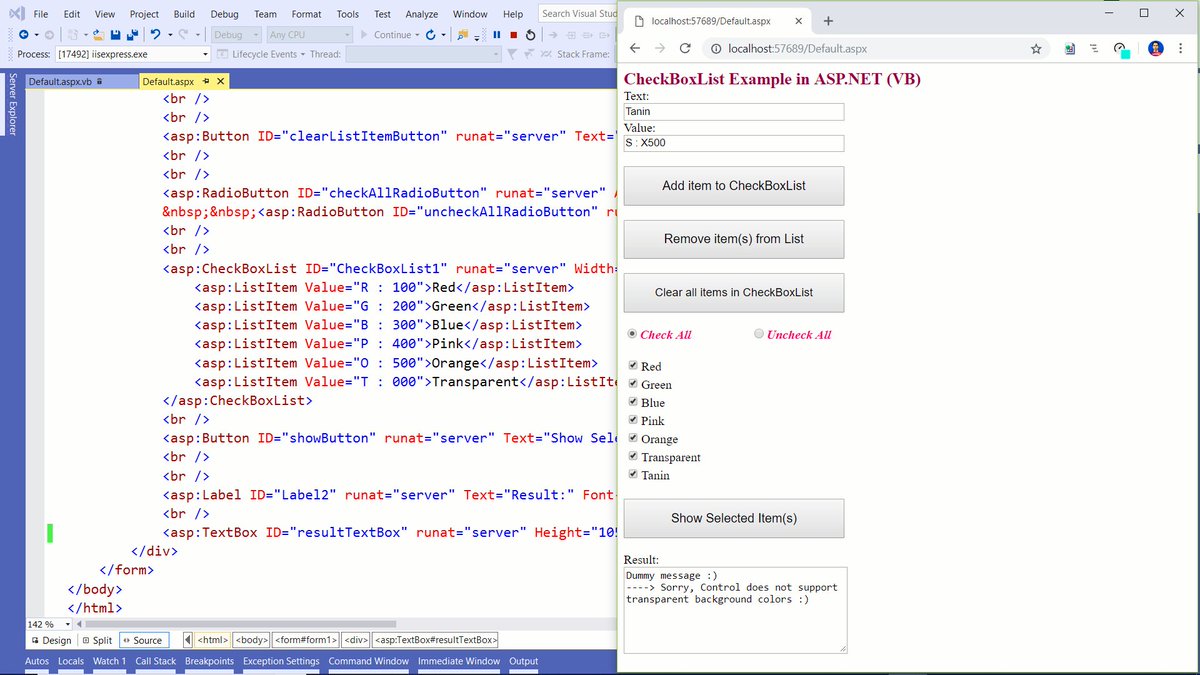Switch to Design view tab
Viewport: 1200px width, 675px height.
pos(51,640)
